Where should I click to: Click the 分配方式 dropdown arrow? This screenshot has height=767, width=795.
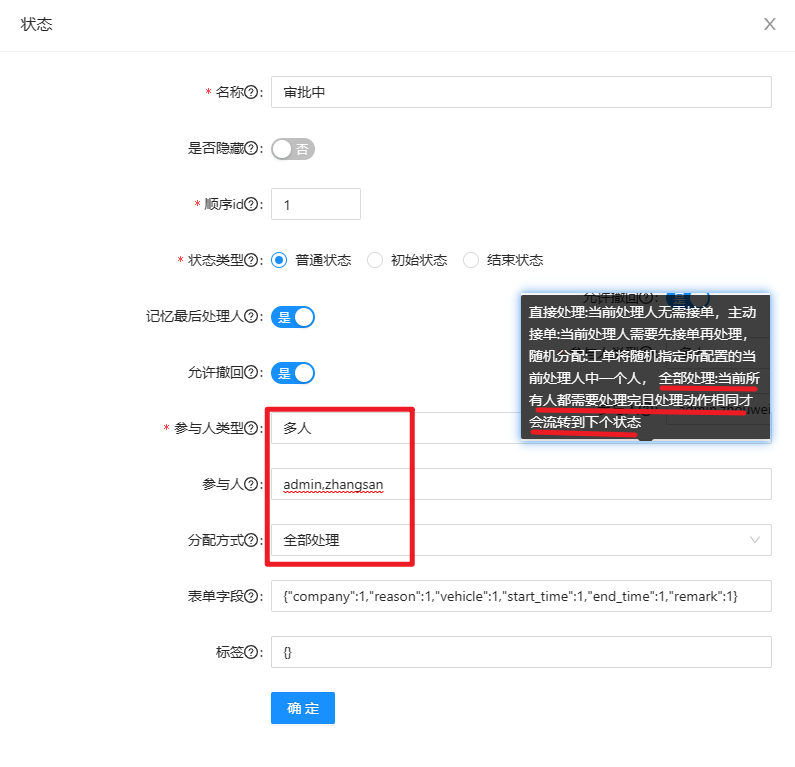pyautogui.click(x=755, y=540)
